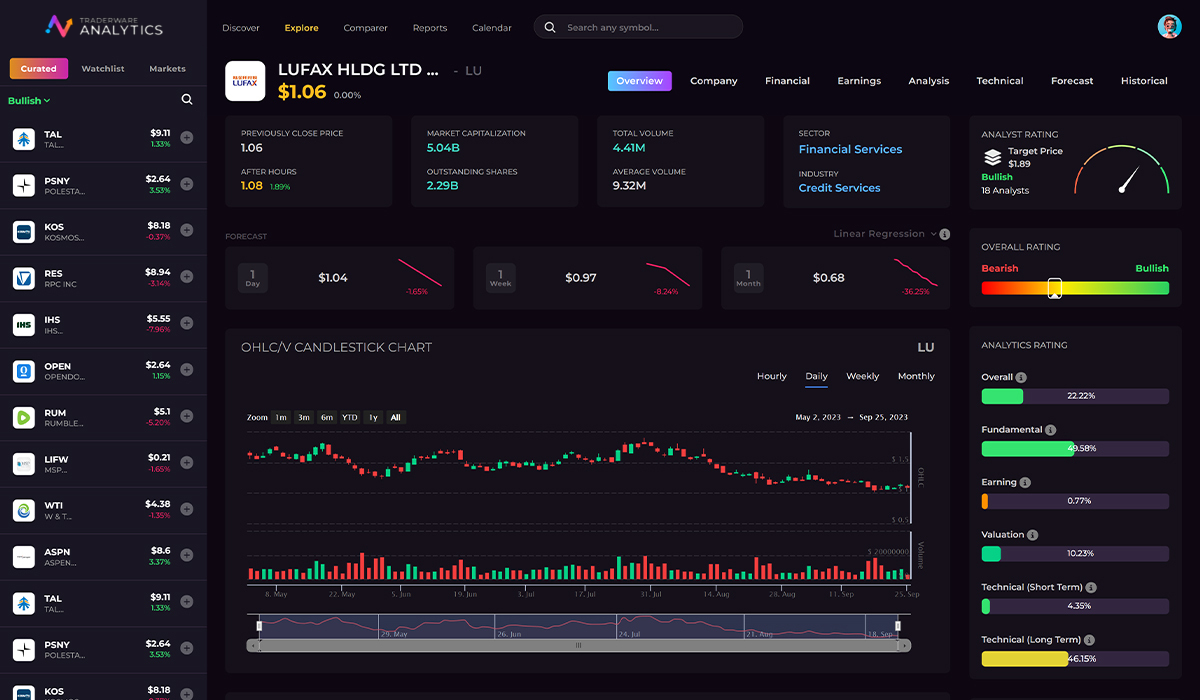Show info for the Valuation rating
Viewport: 1200px width, 700px height.
pos(1033,535)
